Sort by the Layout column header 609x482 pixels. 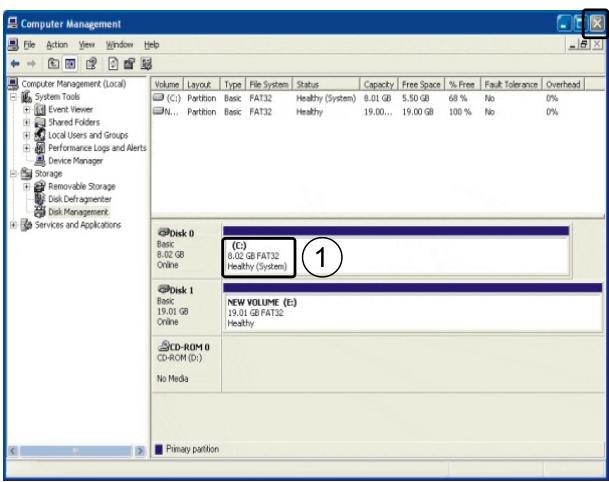point(201,84)
